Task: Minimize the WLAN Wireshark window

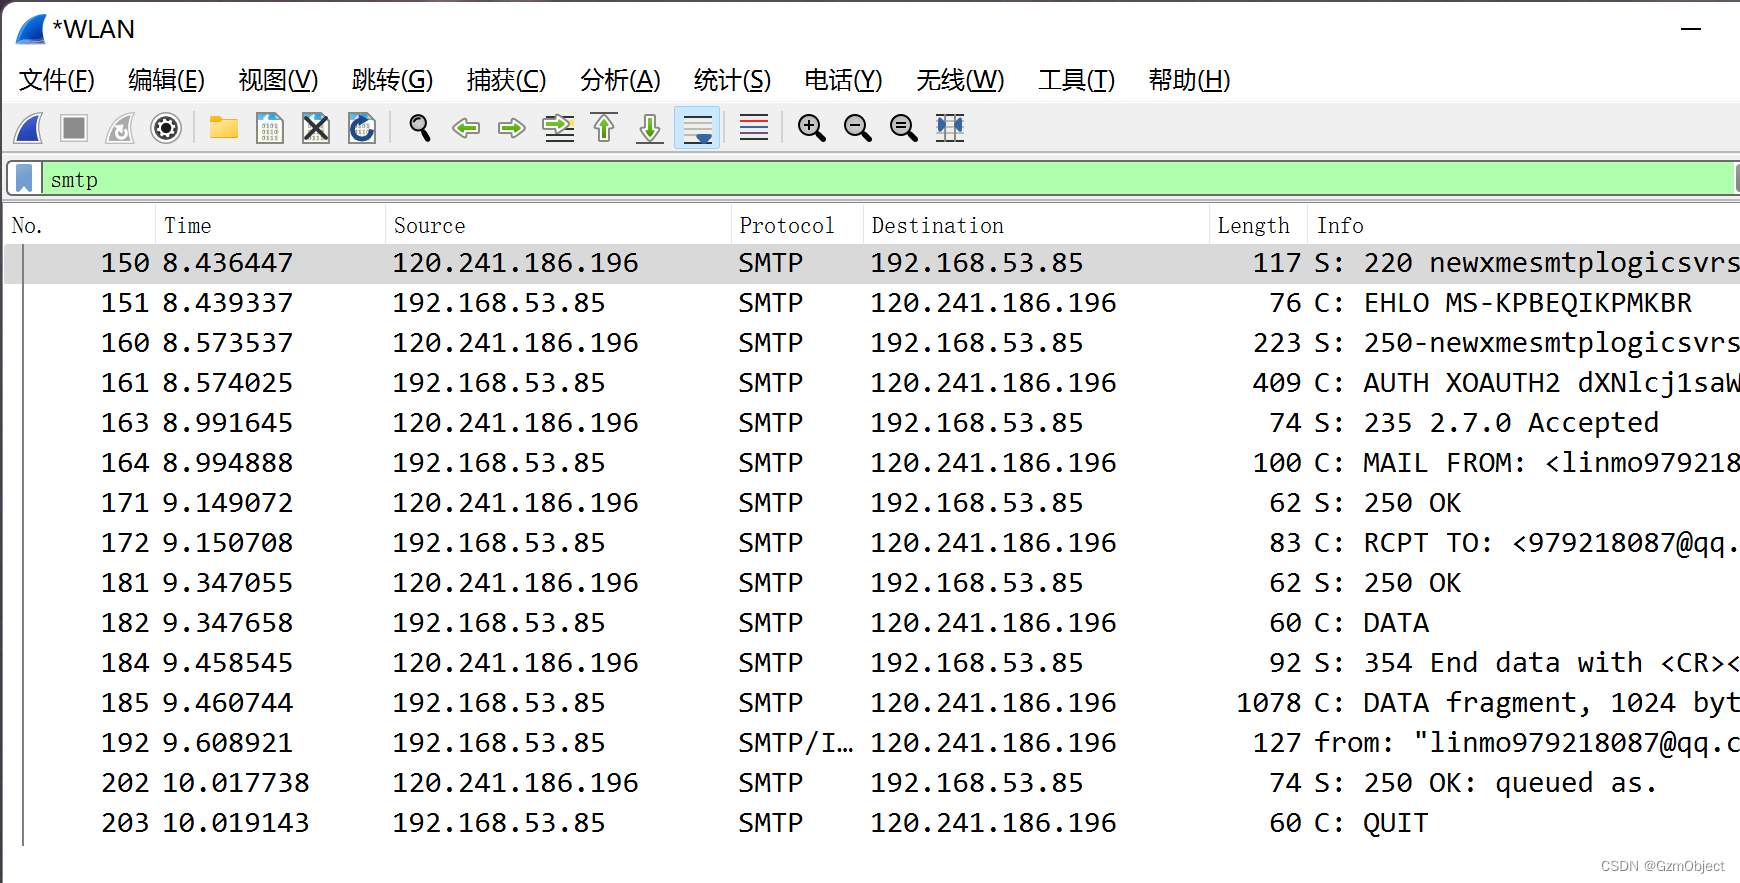Action: pos(1691,29)
